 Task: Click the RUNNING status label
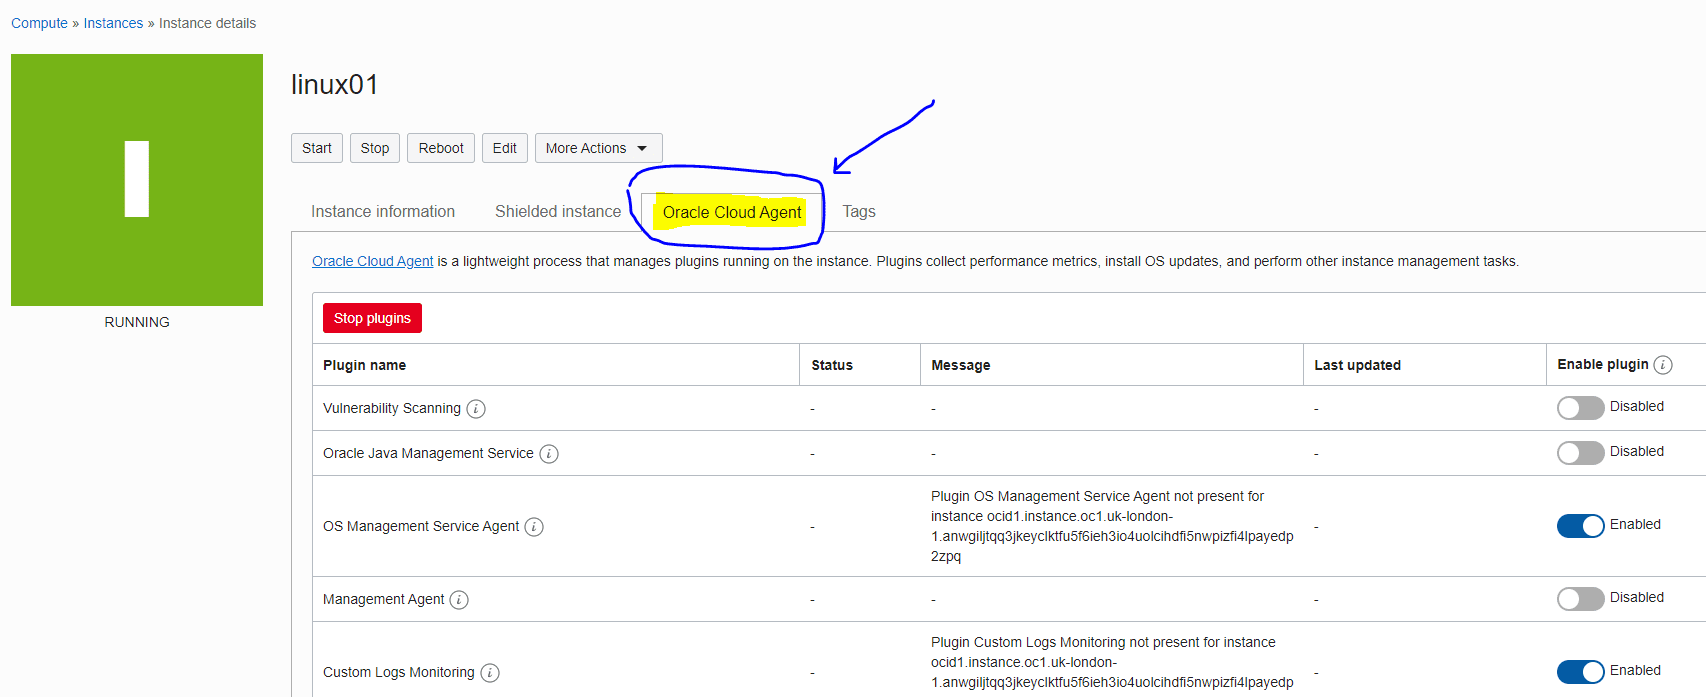pos(137,322)
